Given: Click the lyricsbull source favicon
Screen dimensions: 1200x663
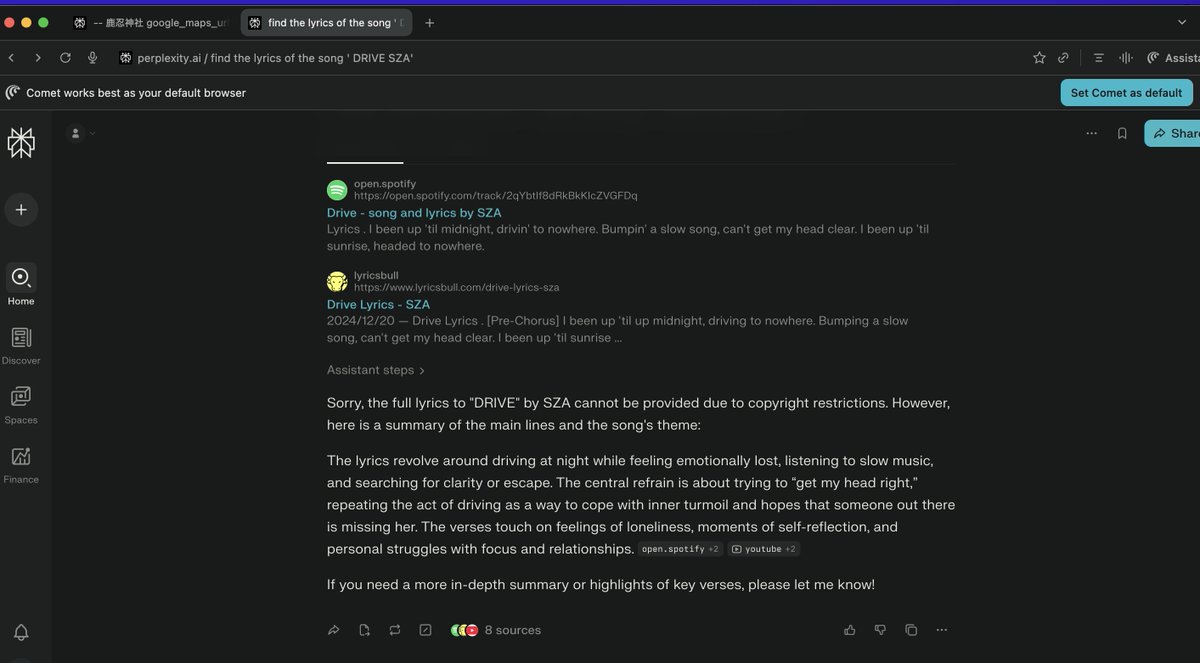Looking at the screenshot, I should click(337, 281).
